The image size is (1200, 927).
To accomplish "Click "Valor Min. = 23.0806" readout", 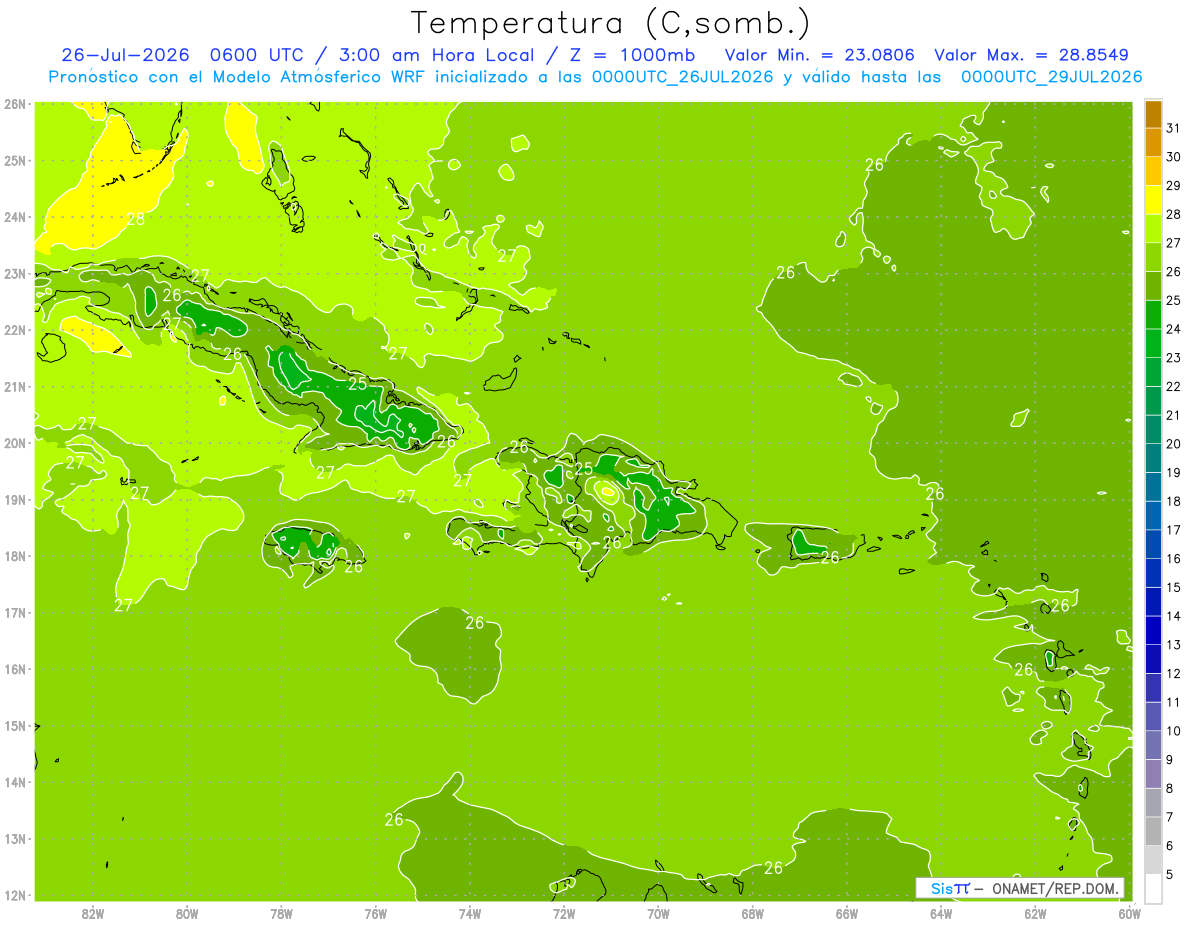I will [820, 55].
